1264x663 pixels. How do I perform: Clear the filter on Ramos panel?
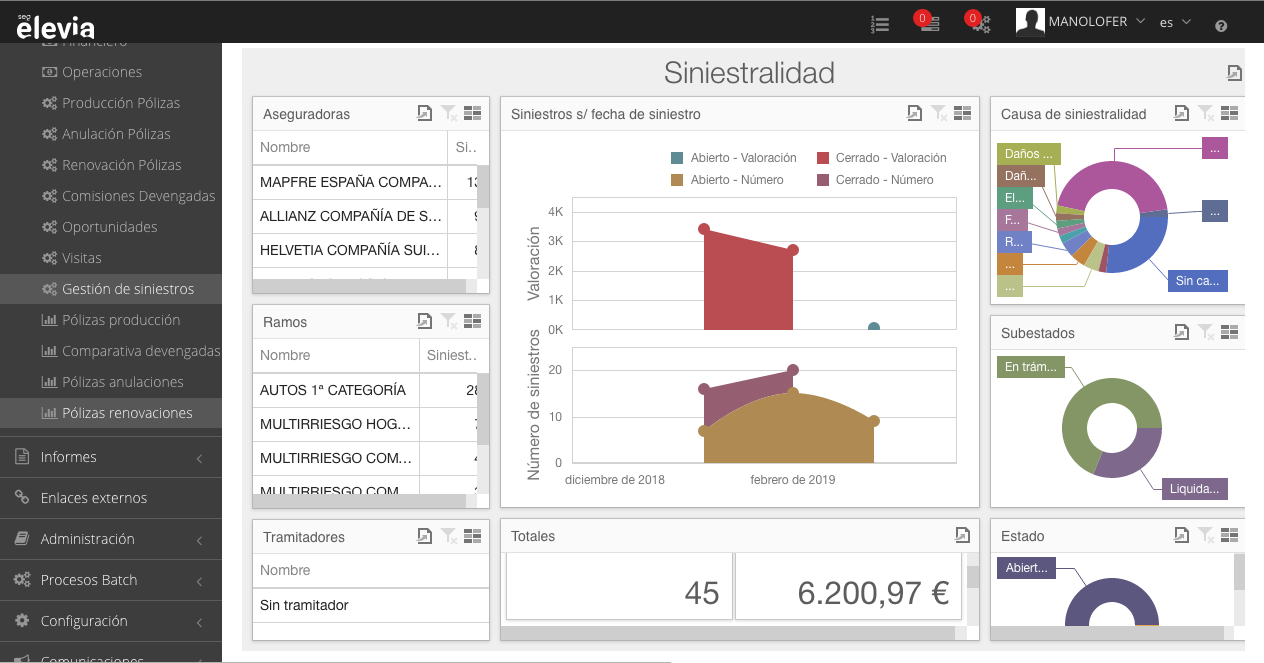point(449,321)
